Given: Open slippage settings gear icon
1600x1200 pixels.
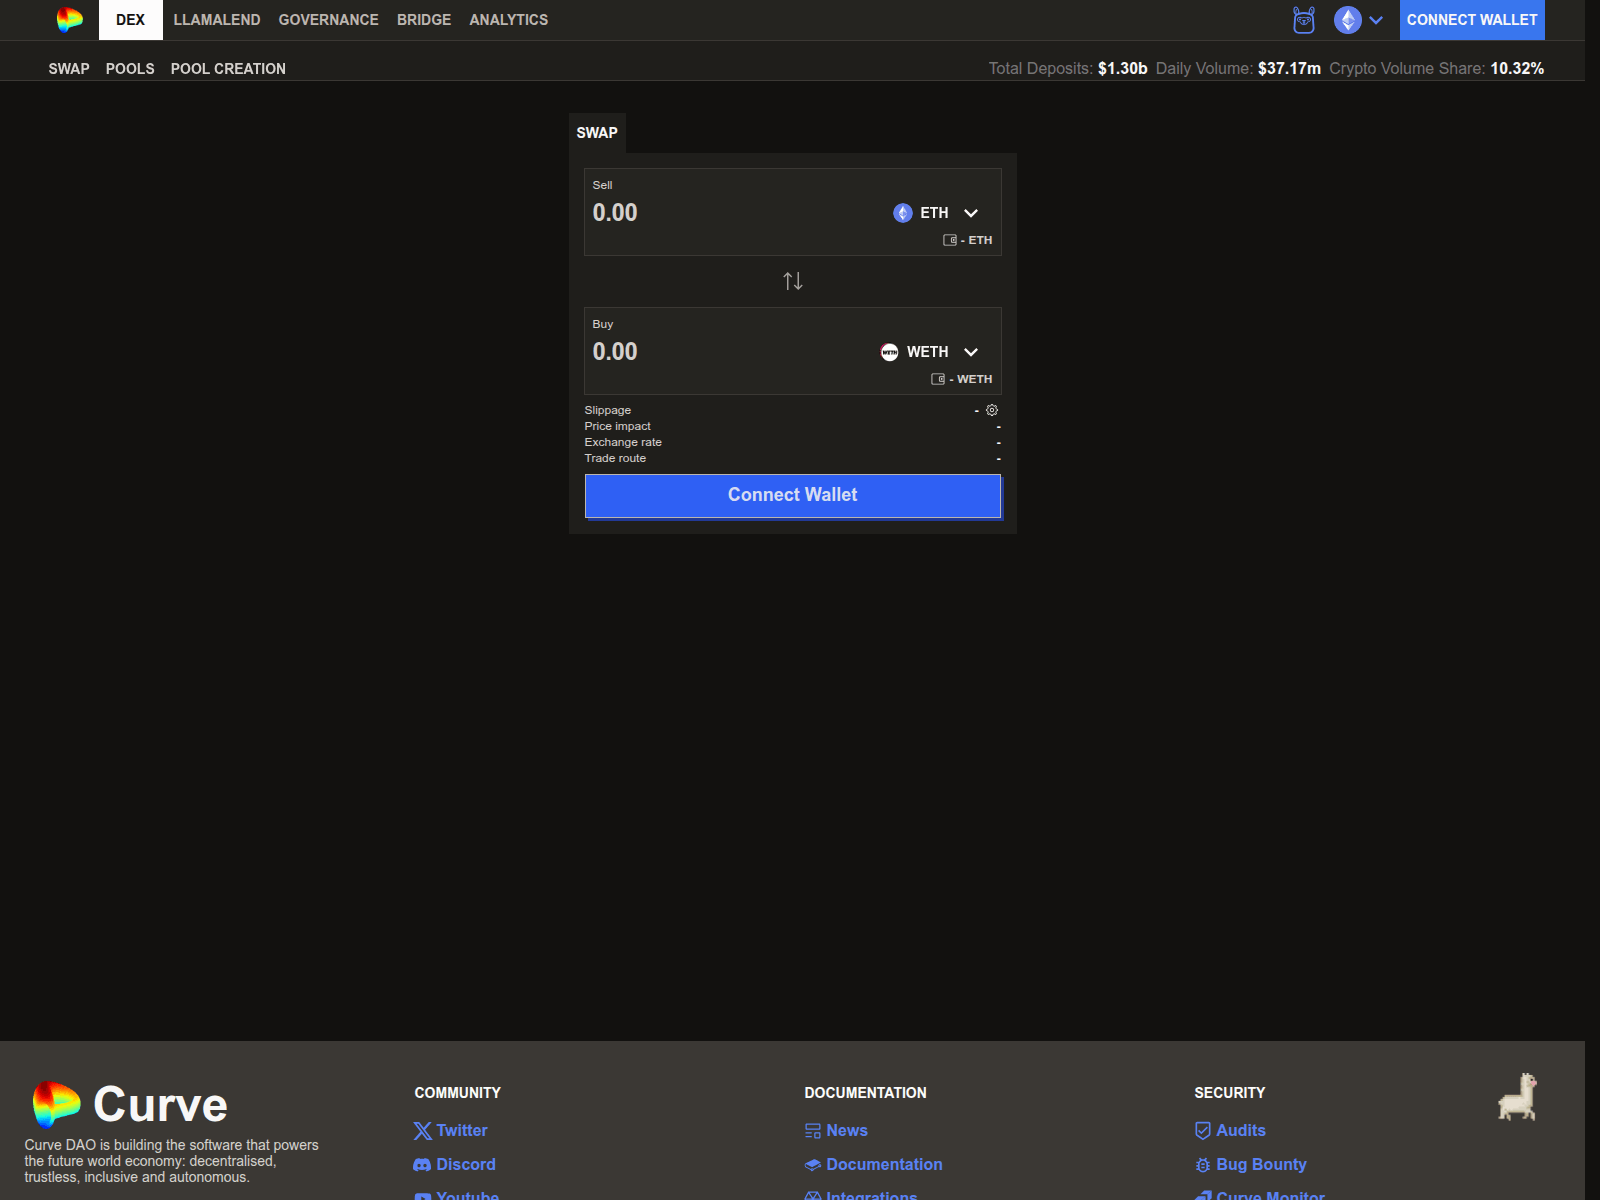Looking at the screenshot, I should pyautogui.click(x=992, y=410).
